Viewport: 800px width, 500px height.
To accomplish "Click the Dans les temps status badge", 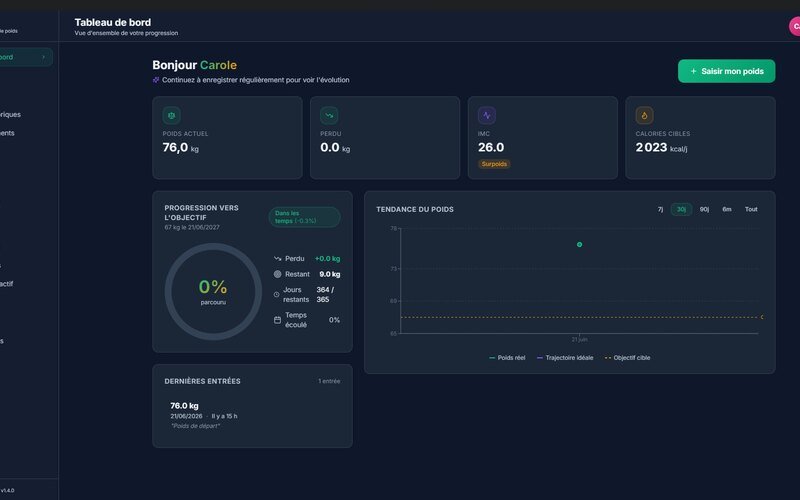I will (305, 217).
